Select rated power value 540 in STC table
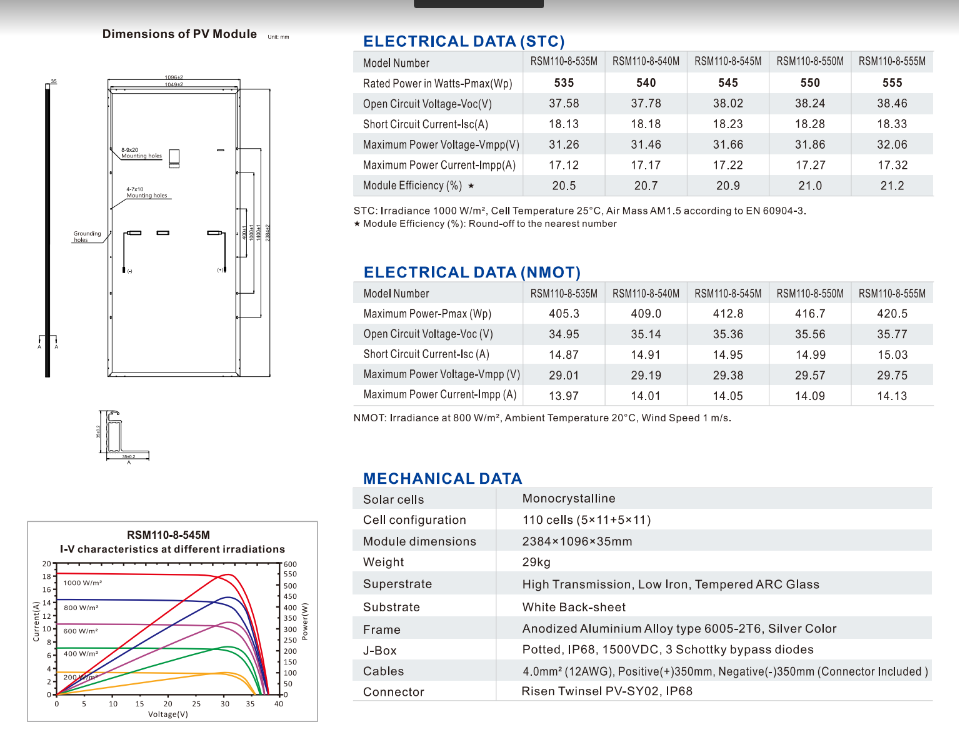 646,83
